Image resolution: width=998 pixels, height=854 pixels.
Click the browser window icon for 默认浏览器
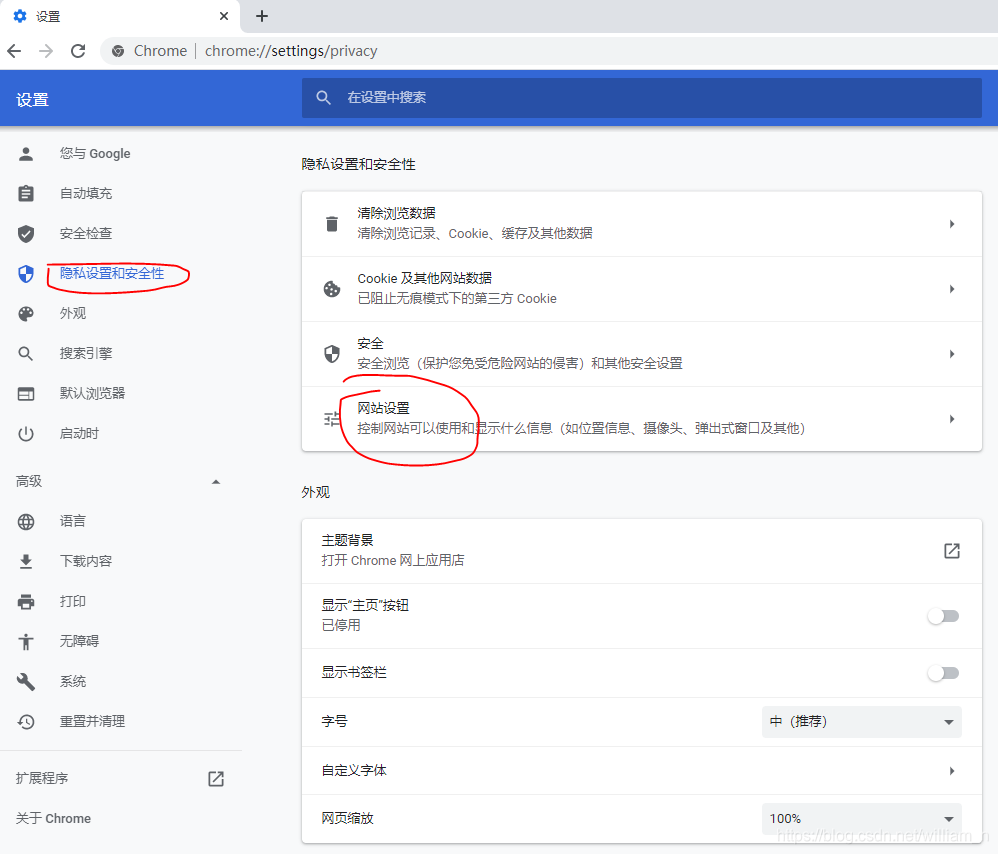26,394
